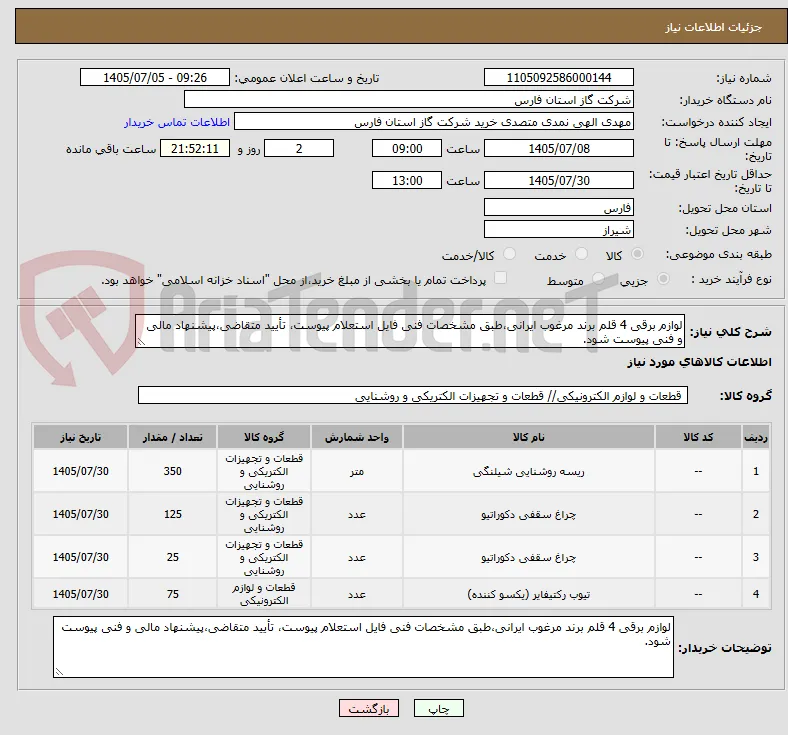Click the buyer notes textarea
Screen dimensions: 788x735
[x=363, y=647]
